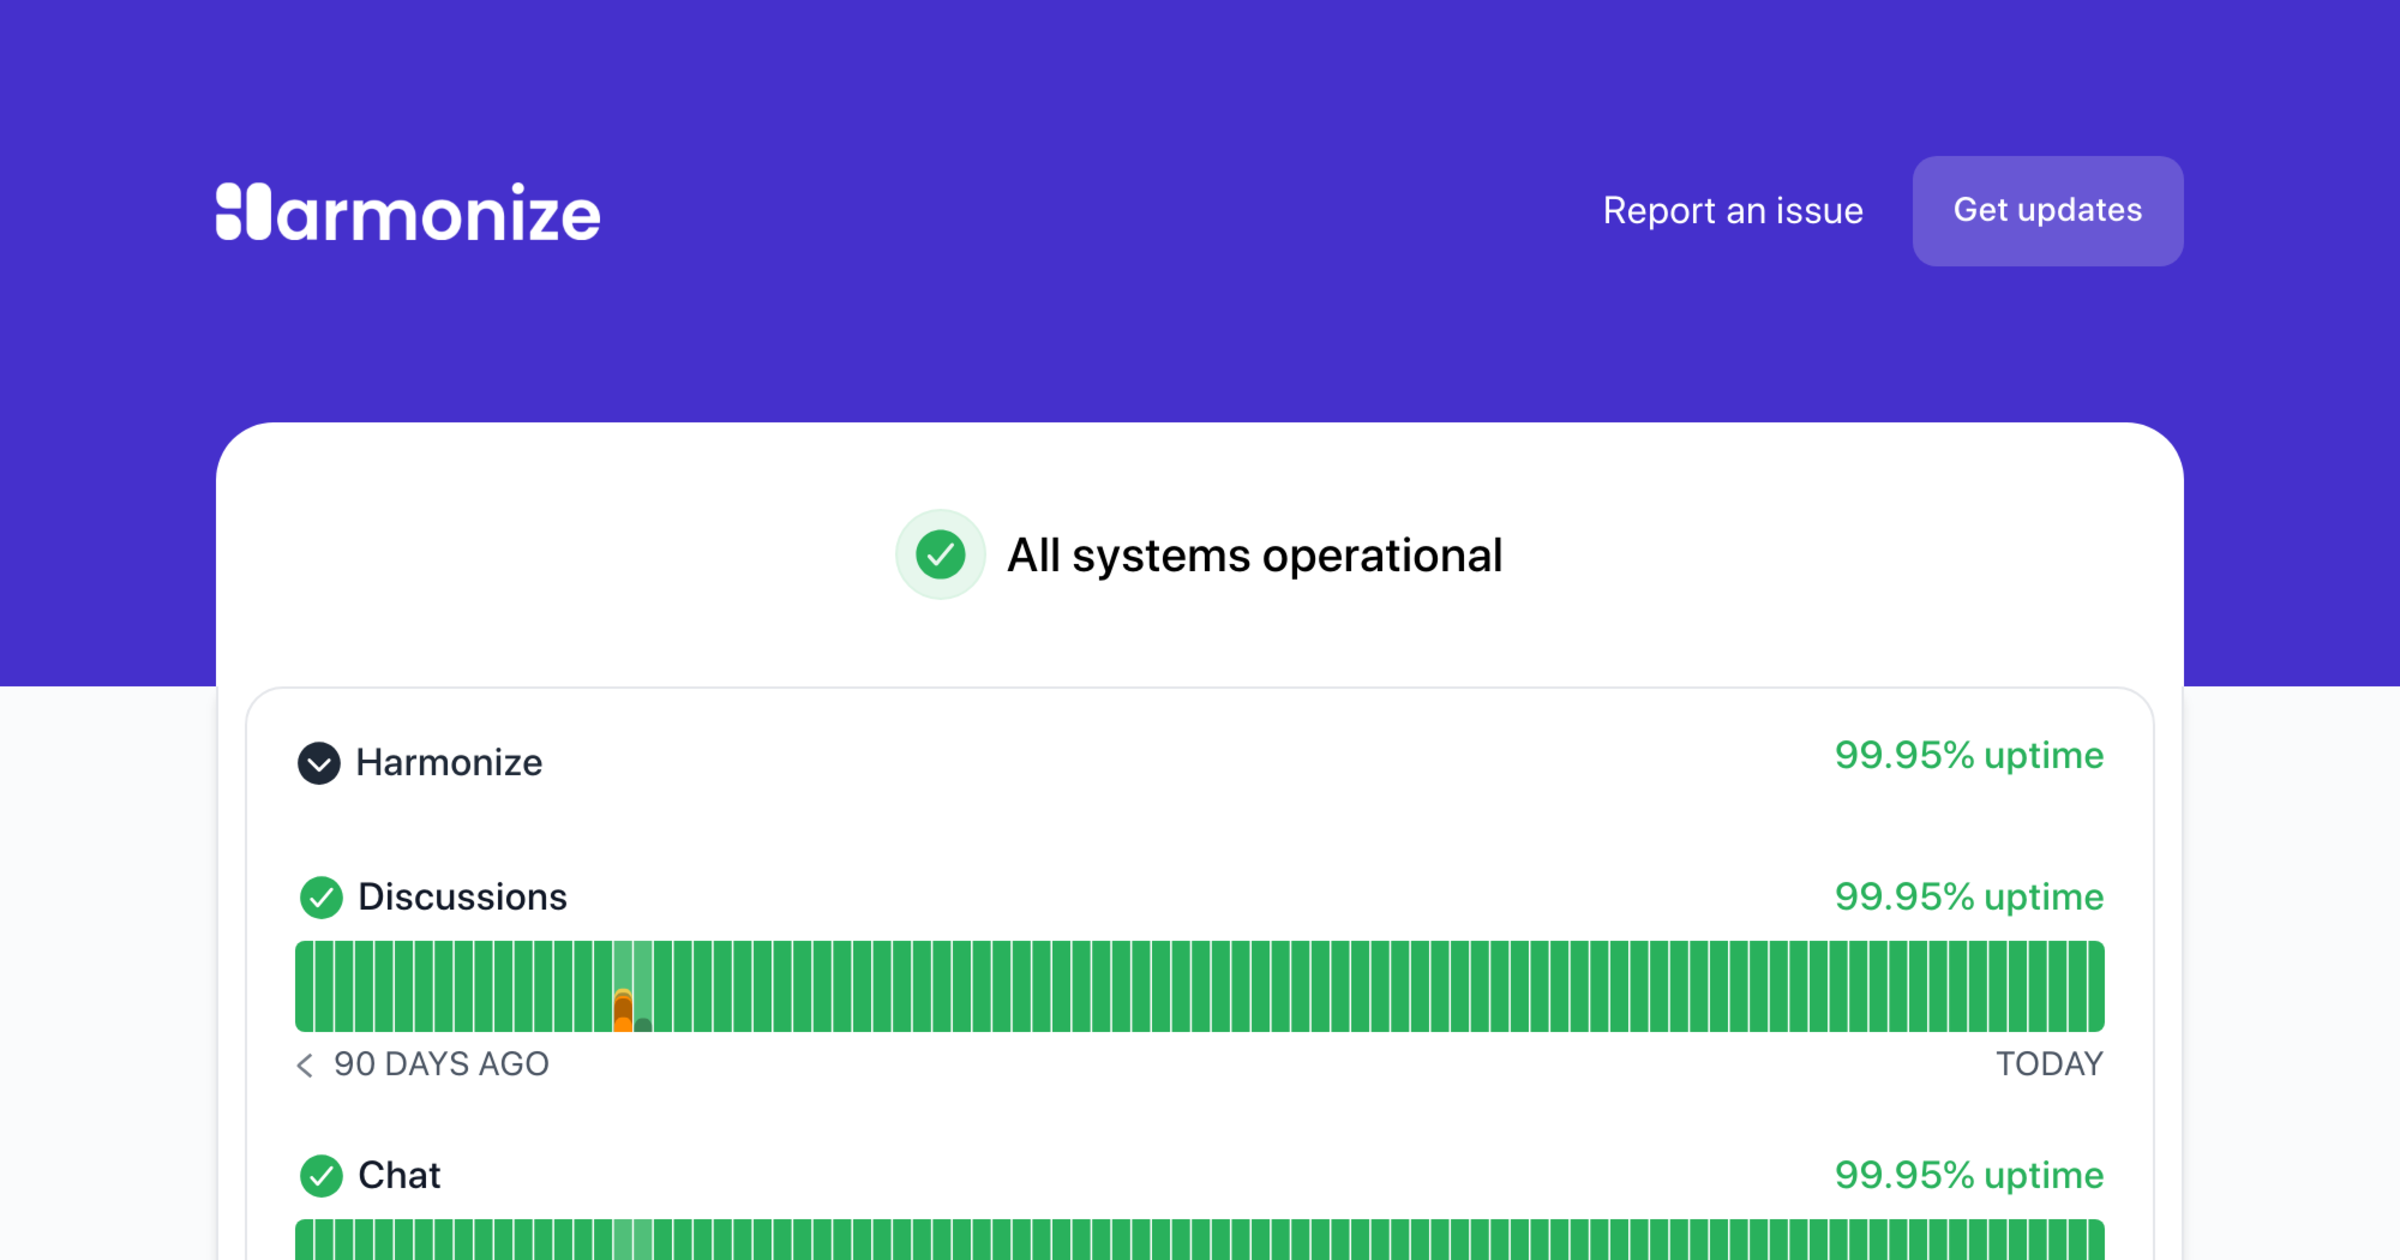Image resolution: width=2400 pixels, height=1260 pixels.
Task: Click the back arrow next to 90 DAYS AGO
Action: point(304,1065)
